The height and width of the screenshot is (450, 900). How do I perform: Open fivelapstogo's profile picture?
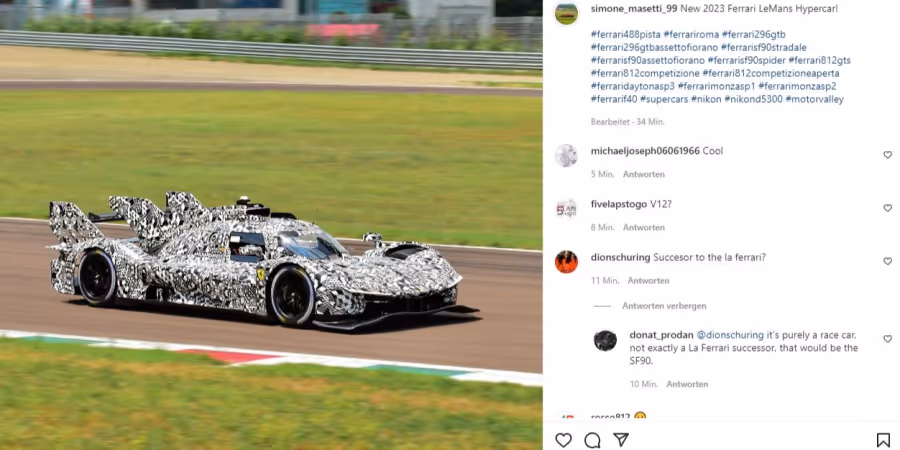coord(566,209)
